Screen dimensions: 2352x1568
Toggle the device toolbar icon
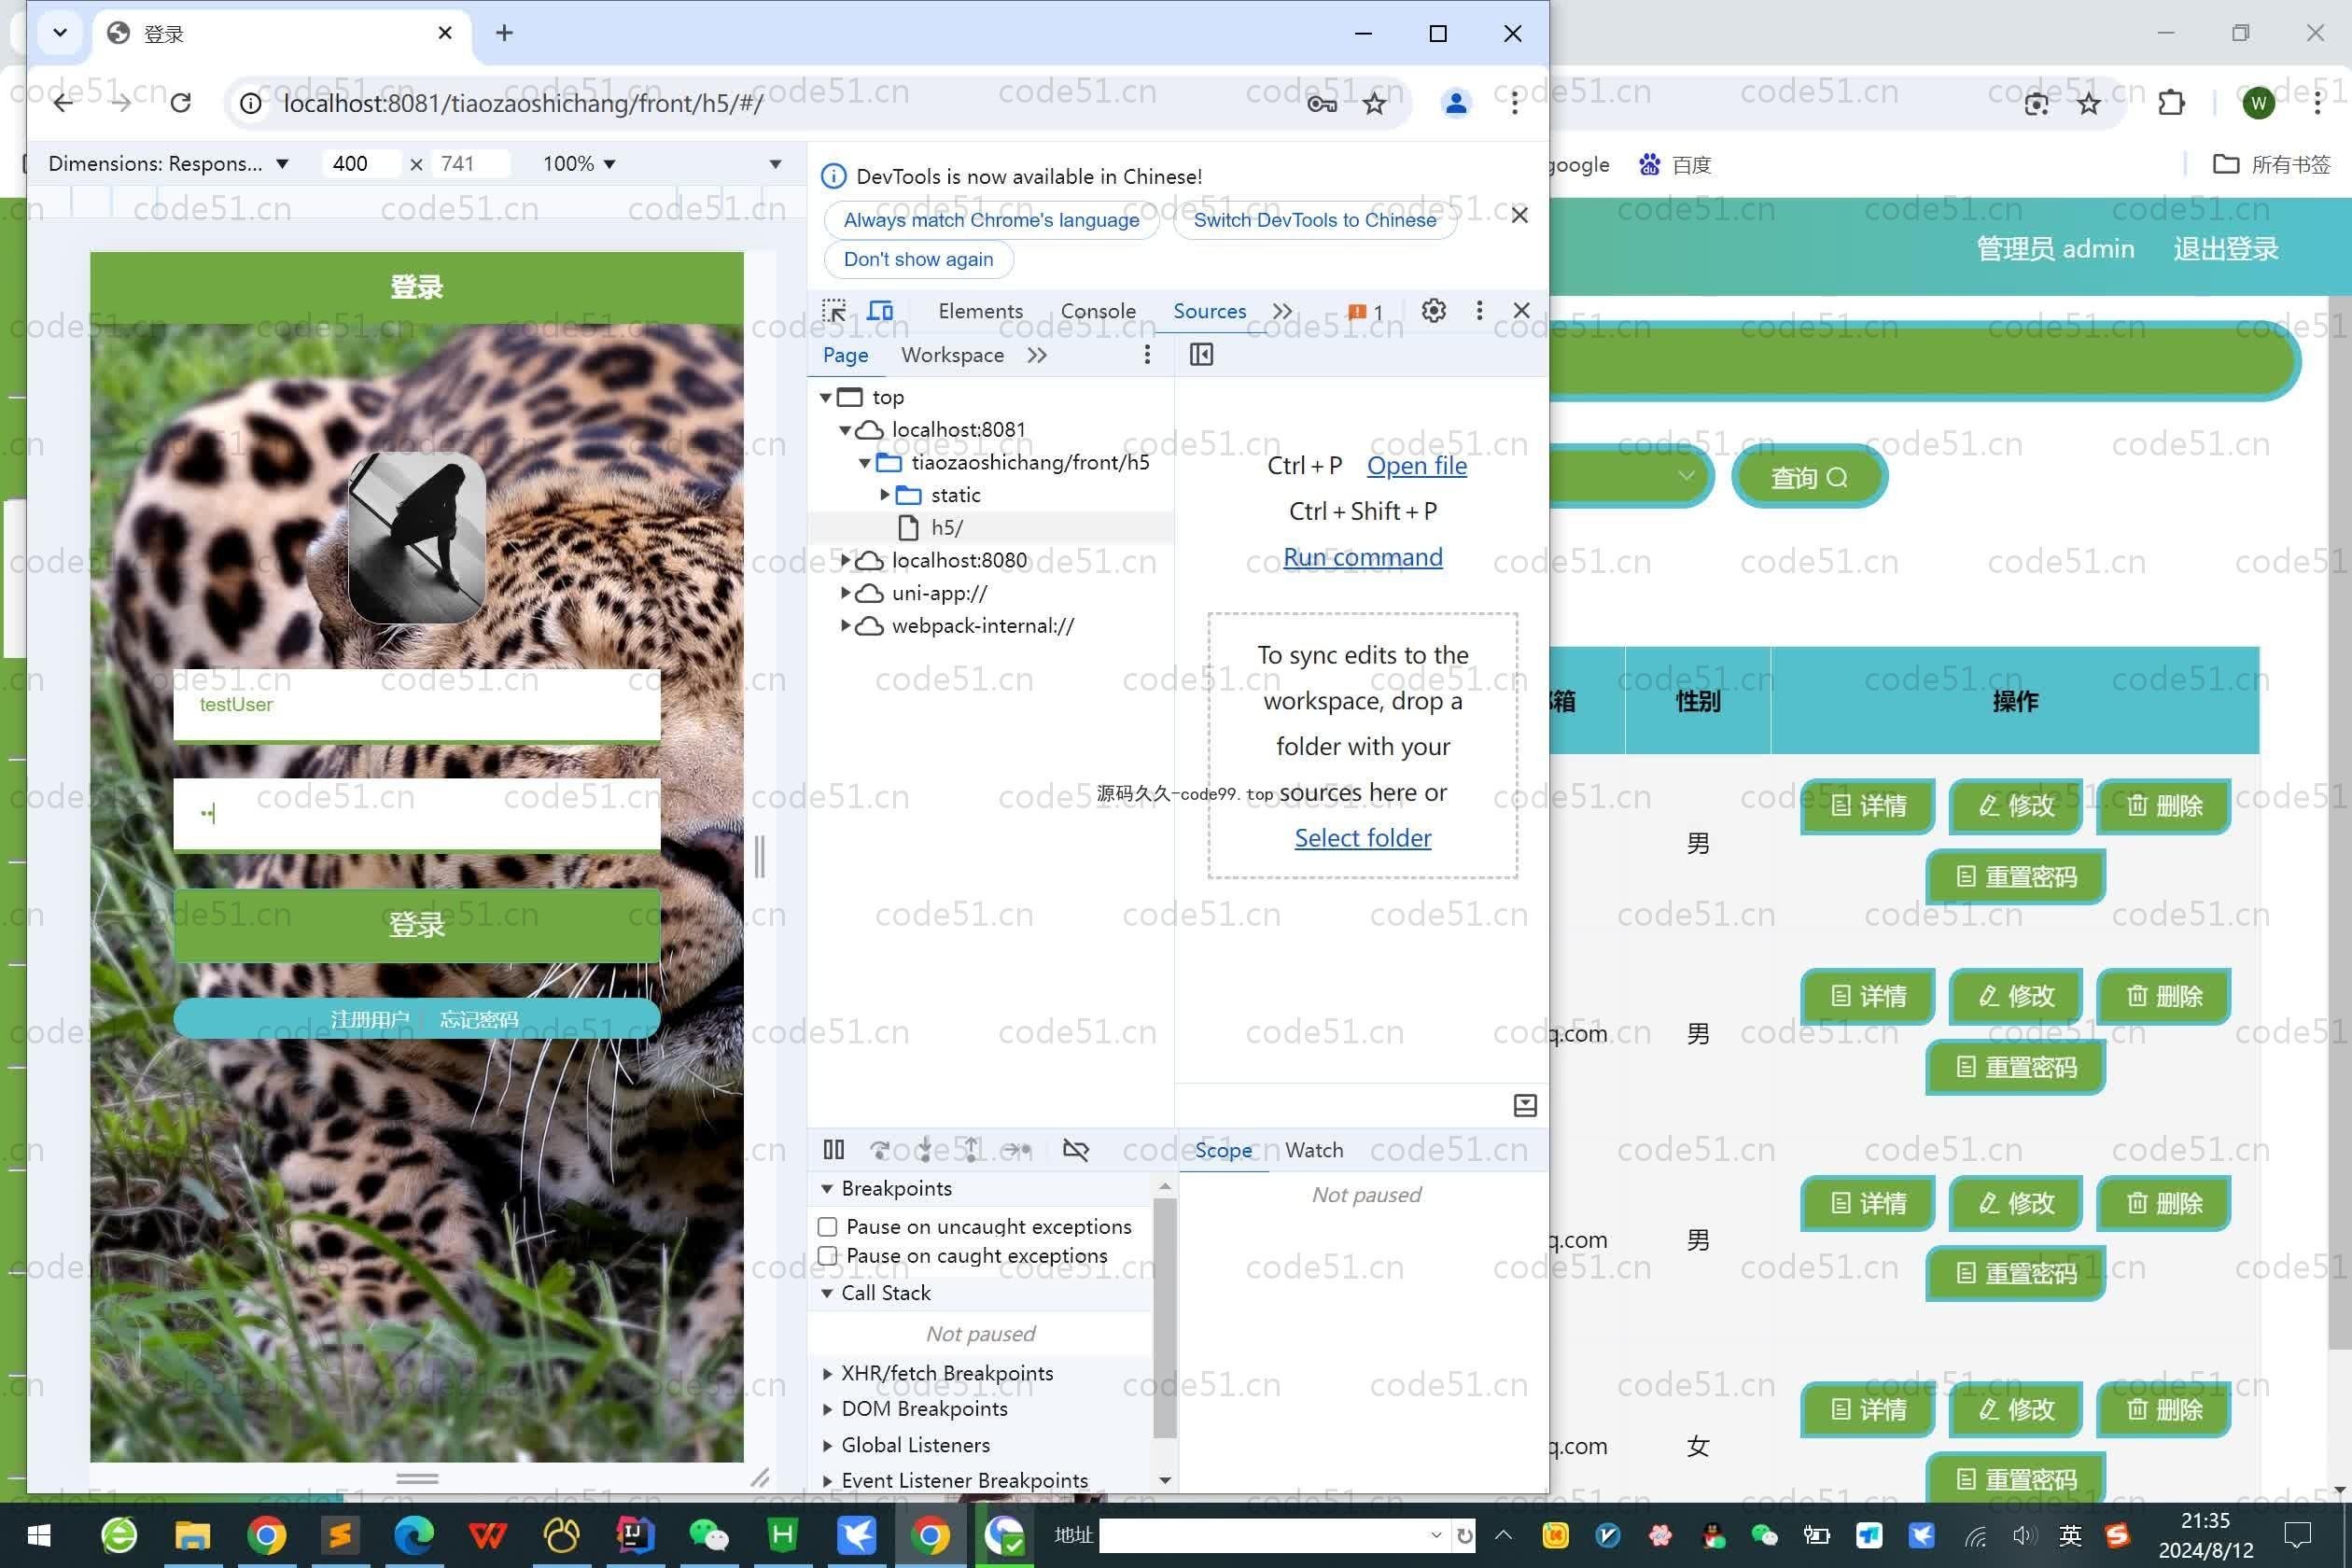coord(880,311)
